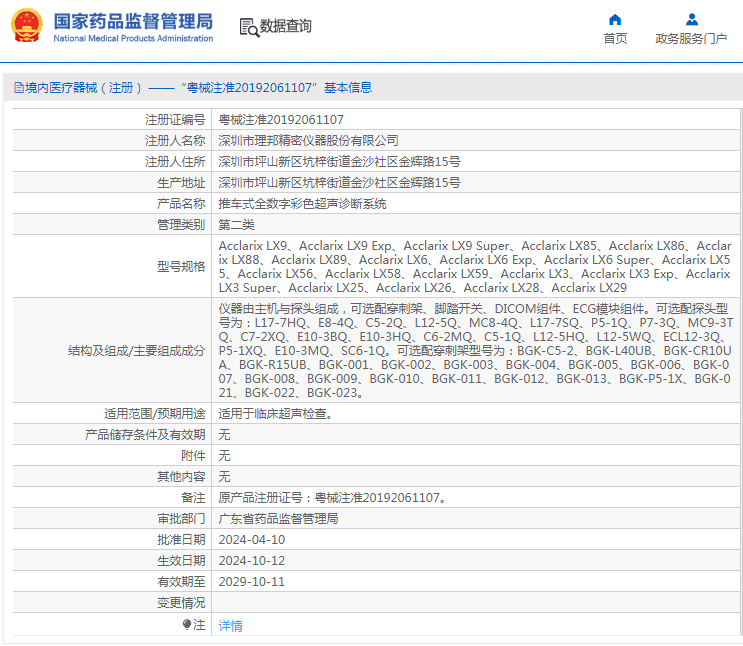Click the empty 变更情况 value cell
The image size is (743, 646).
click(x=475, y=602)
